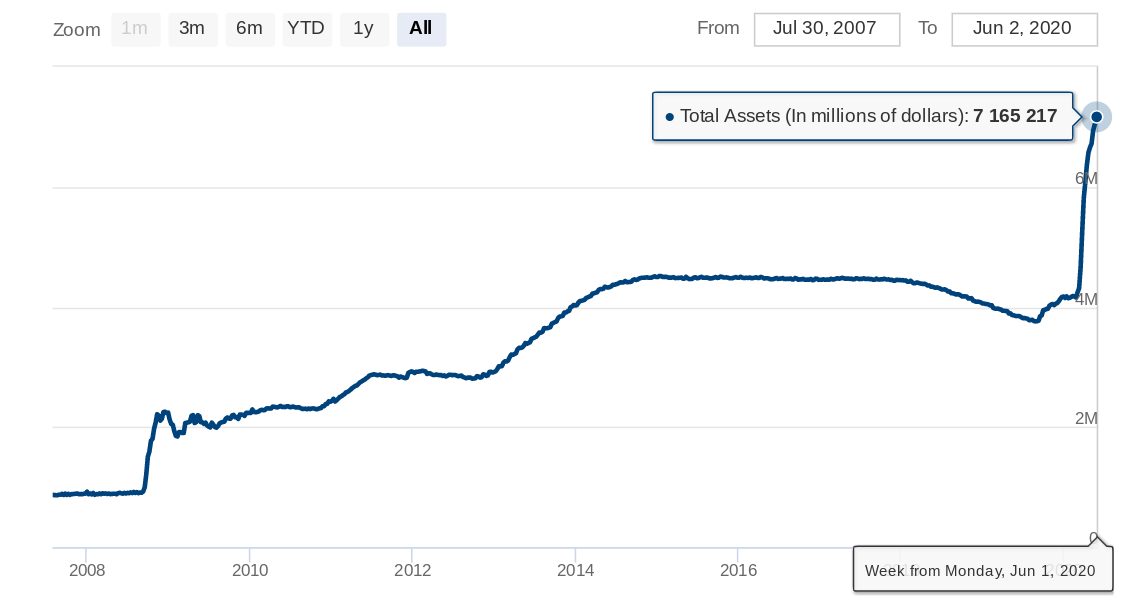Edit the From date field Jul 30, 2007

827,29
